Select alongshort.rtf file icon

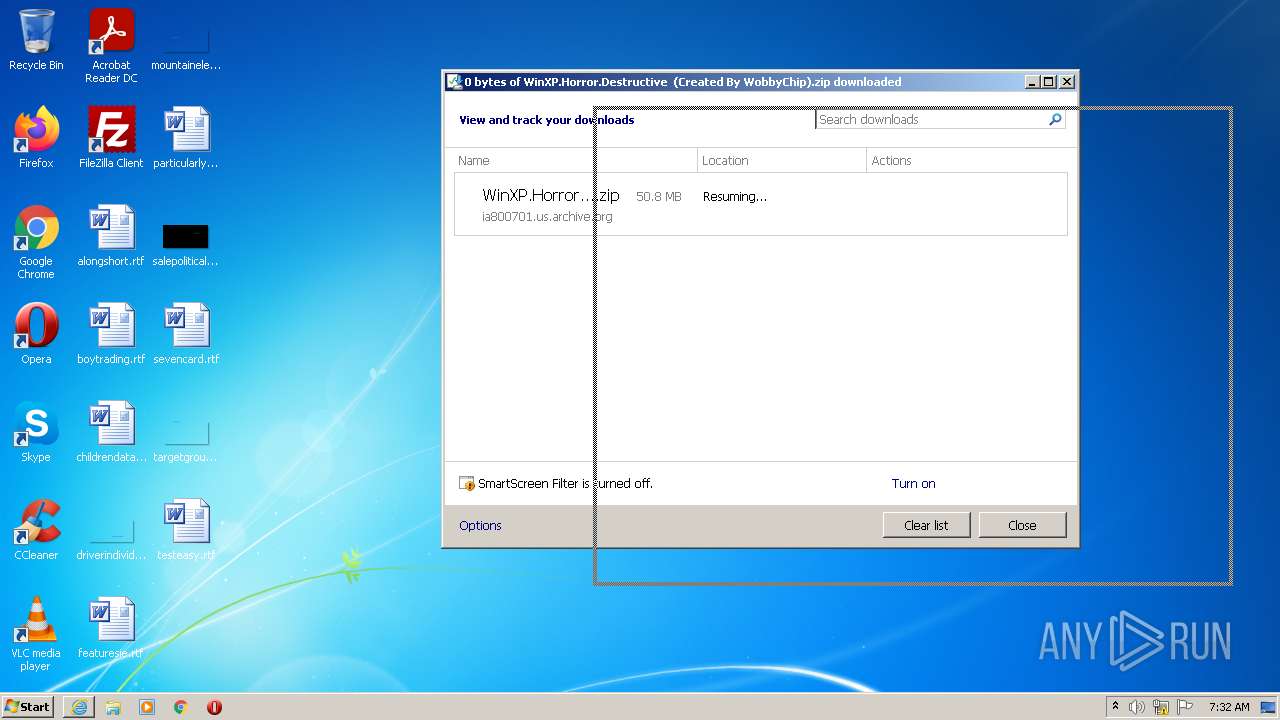coord(111,236)
